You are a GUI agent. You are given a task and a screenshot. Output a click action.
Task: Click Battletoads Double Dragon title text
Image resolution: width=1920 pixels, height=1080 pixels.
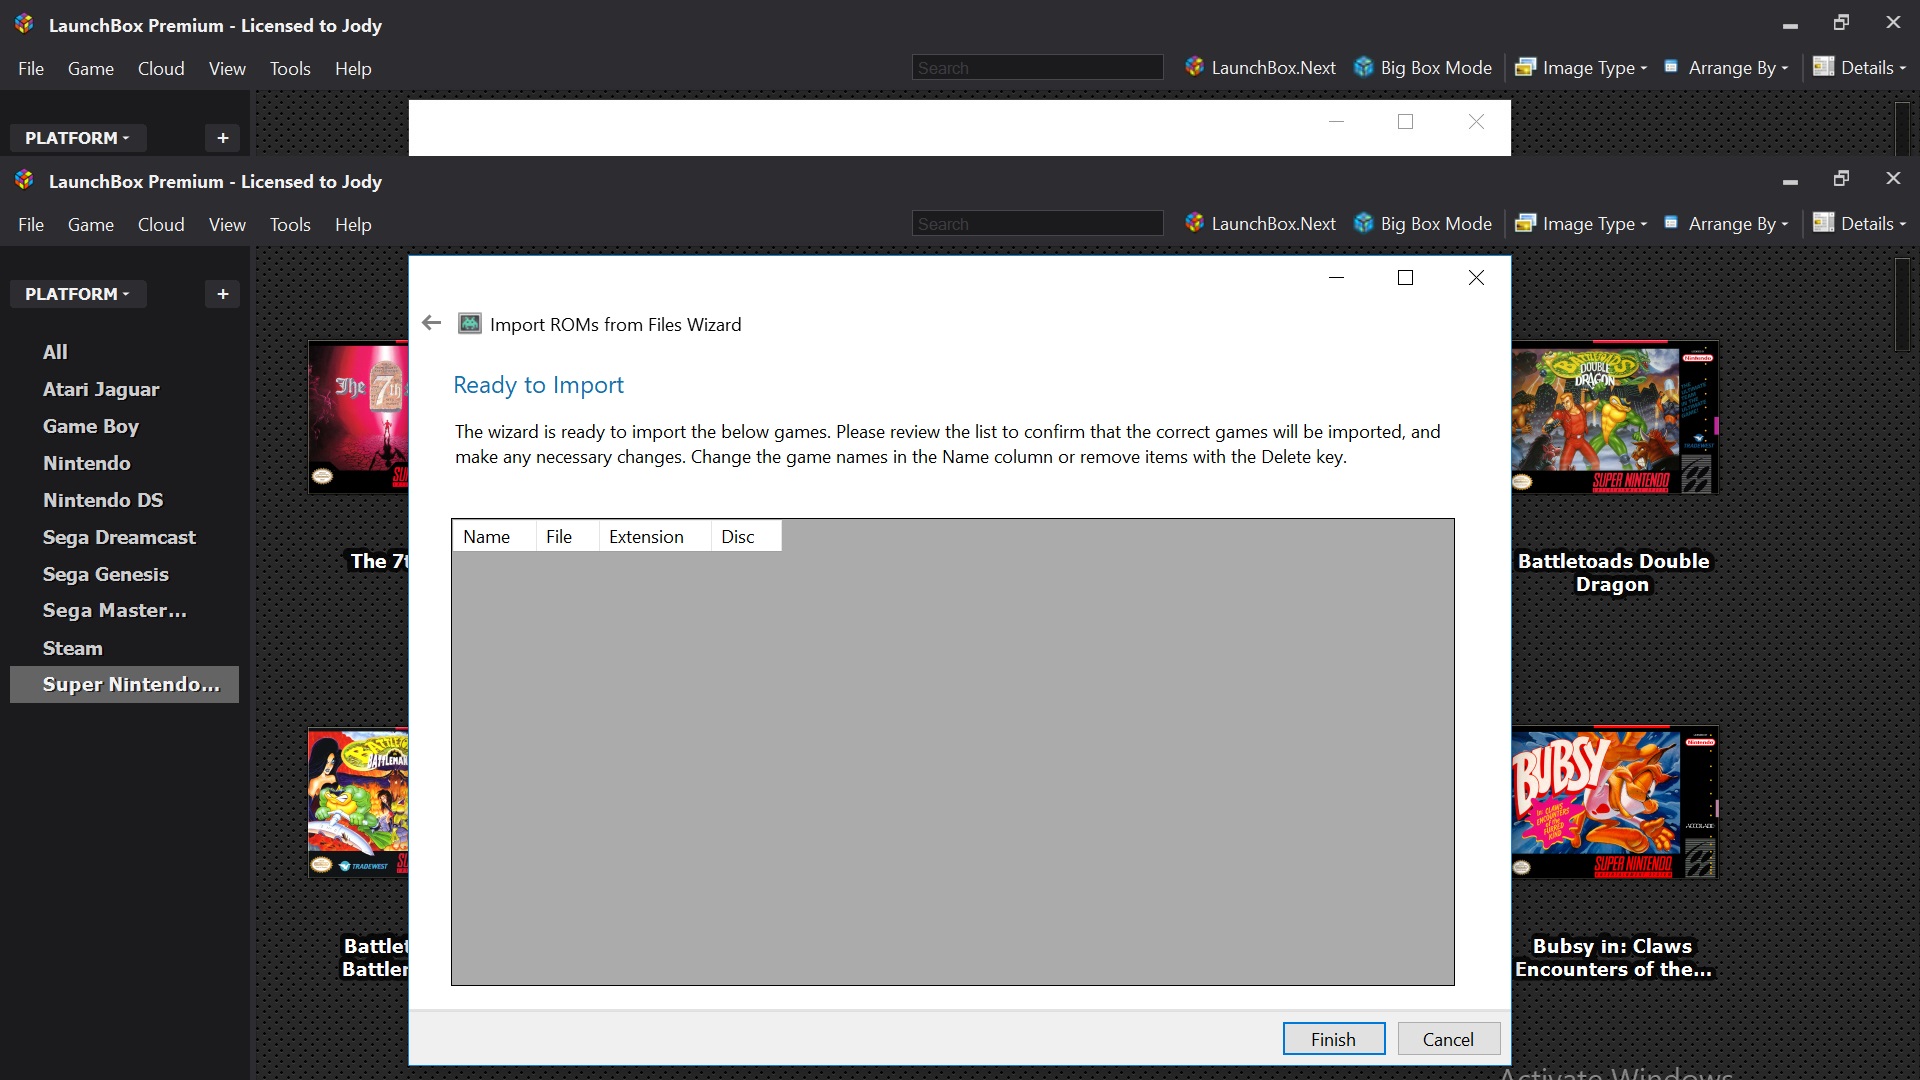coord(1613,573)
